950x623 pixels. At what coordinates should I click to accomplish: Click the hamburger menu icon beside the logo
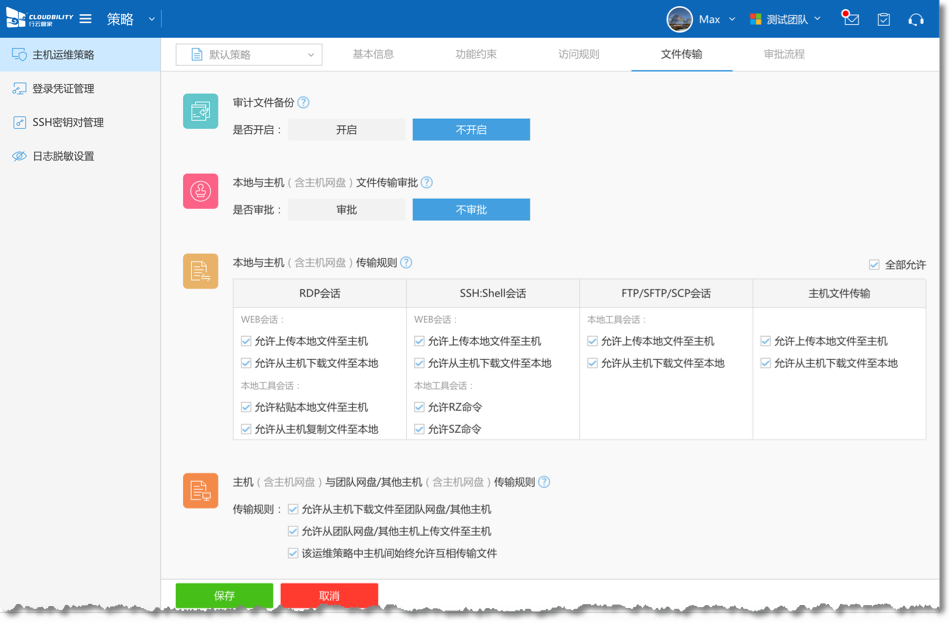tap(86, 19)
